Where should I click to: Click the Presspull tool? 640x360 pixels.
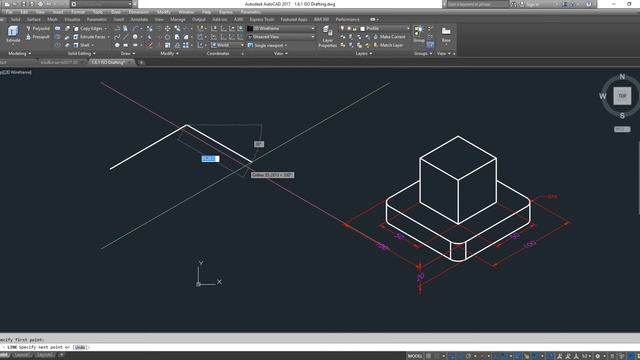pyautogui.click(x=38, y=37)
